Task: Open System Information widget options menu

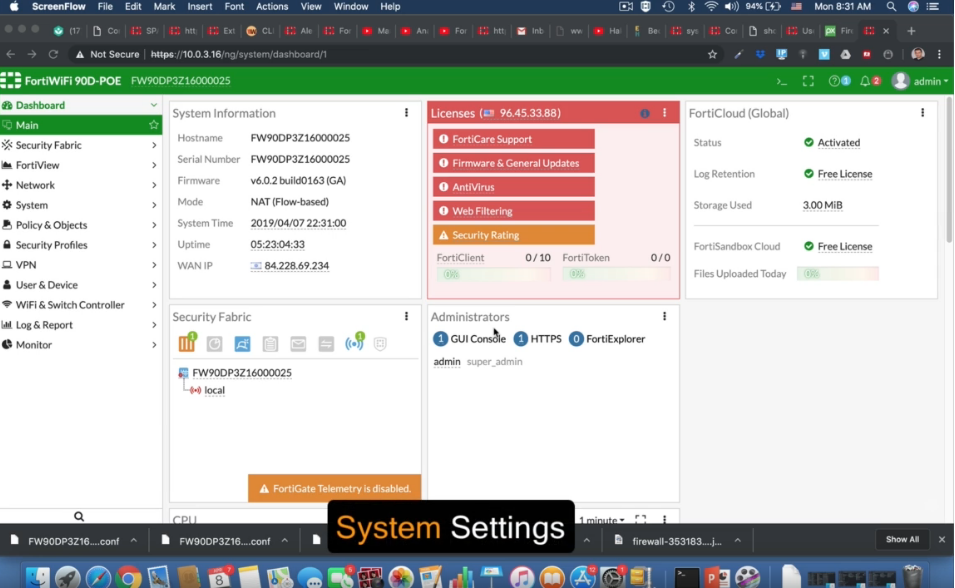Action: point(406,113)
